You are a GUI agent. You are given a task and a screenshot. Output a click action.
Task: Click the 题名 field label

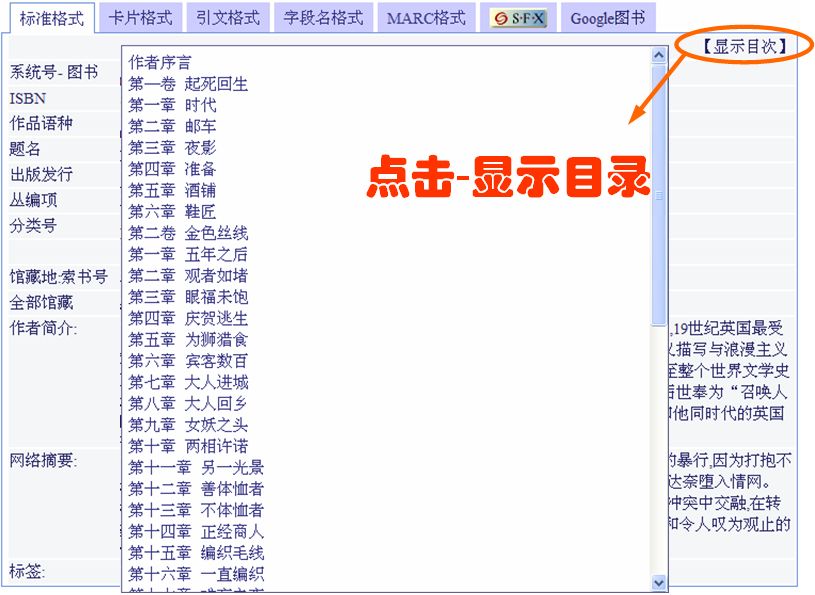point(25,149)
